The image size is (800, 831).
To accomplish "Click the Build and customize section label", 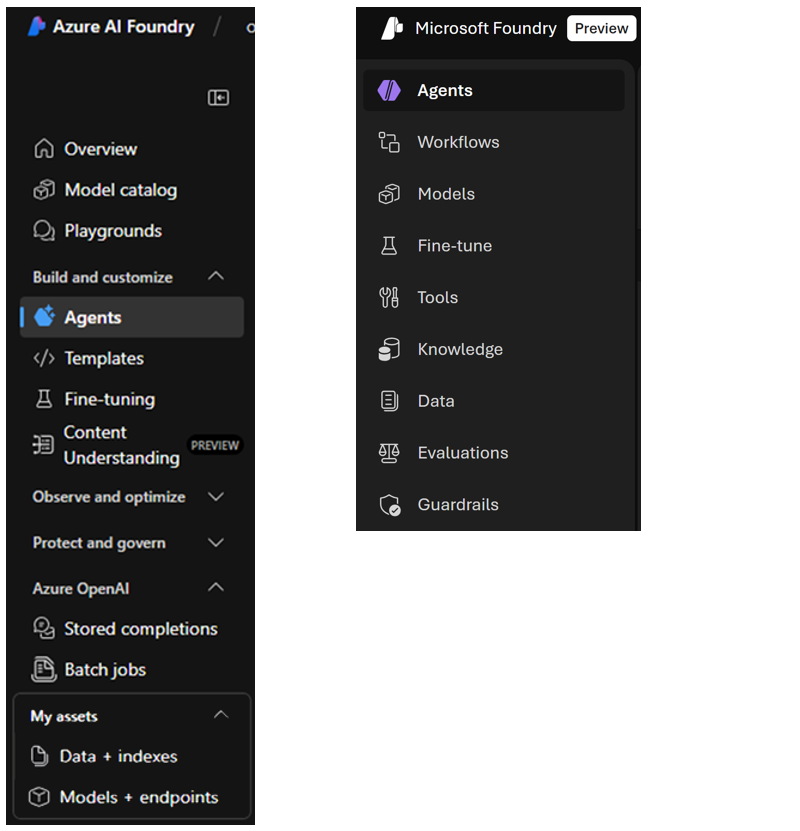I will [x=103, y=277].
